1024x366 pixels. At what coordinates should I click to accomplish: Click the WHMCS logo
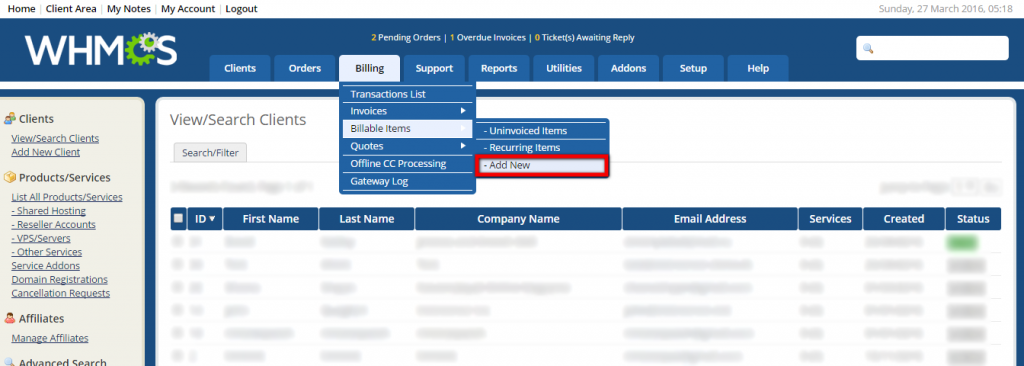click(x=101, y=50)
